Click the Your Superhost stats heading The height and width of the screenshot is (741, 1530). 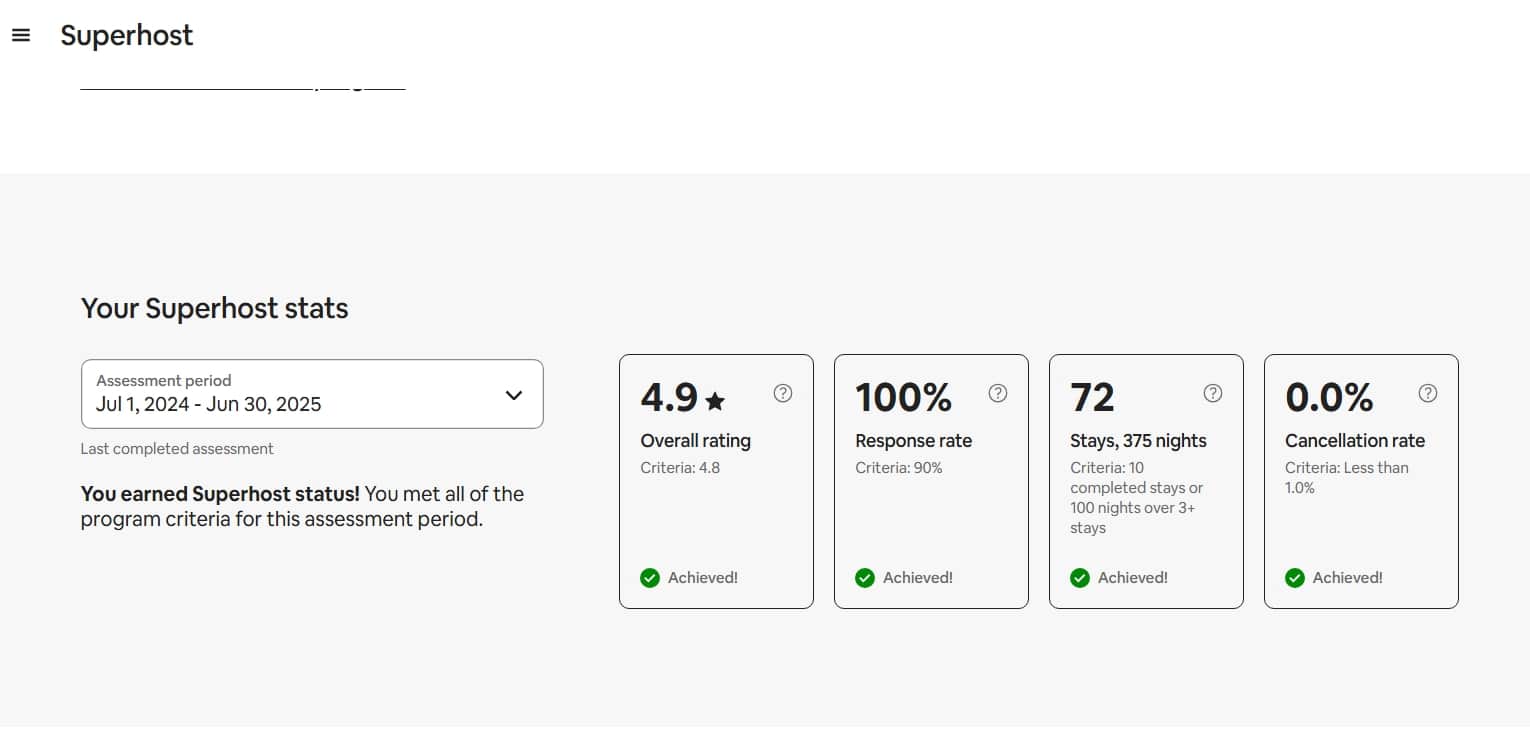click(x=215, y=308)
